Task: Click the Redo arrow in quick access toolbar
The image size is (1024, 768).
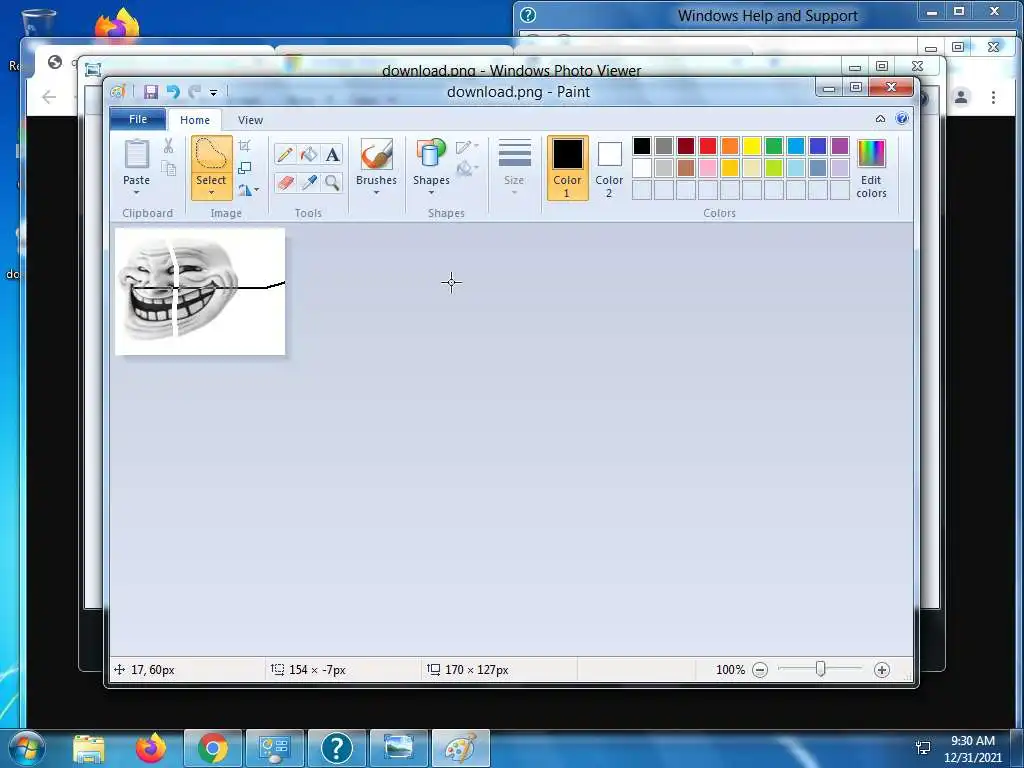Action: (x=194, y=92)
